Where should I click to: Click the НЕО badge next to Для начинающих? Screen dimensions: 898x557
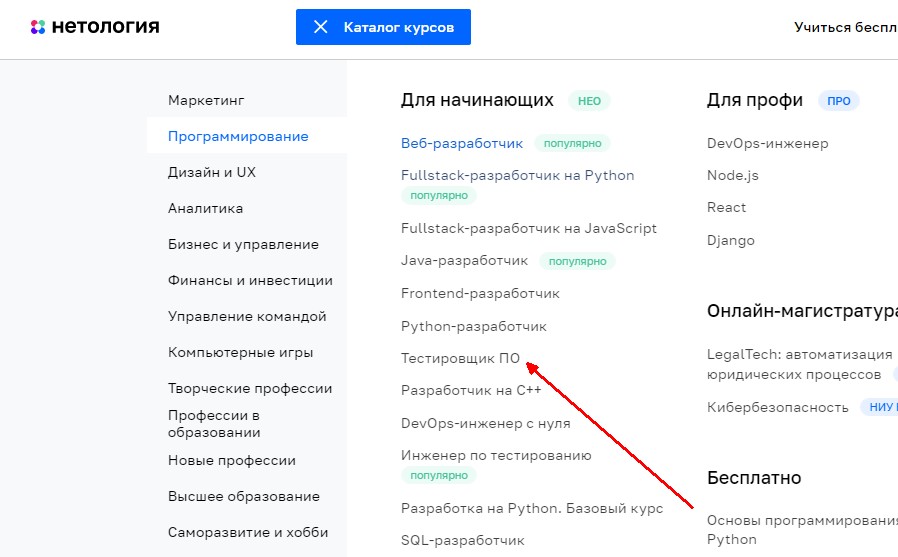pos(589,101)
